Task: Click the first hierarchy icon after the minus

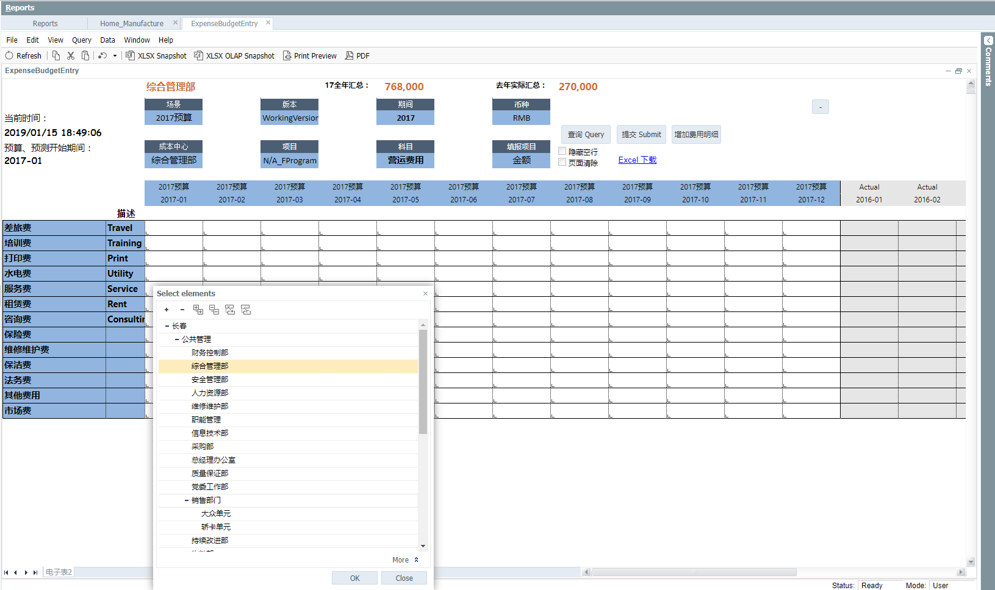Action: (198, 310)
